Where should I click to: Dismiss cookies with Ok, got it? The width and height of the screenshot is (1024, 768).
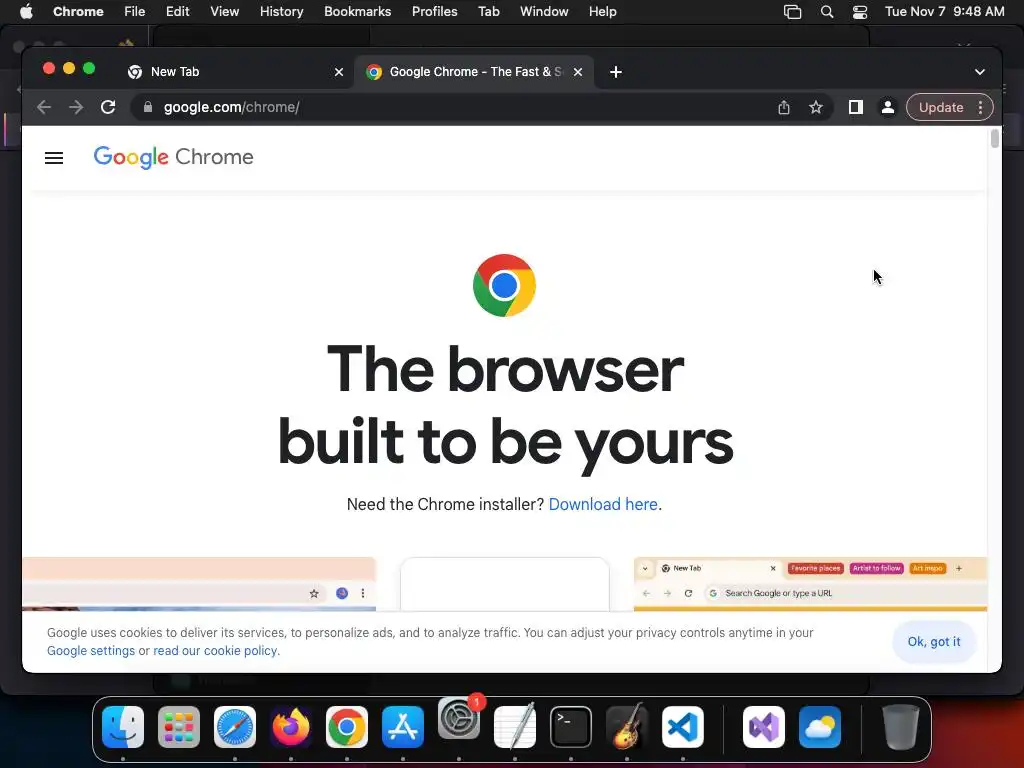(934, 642)
